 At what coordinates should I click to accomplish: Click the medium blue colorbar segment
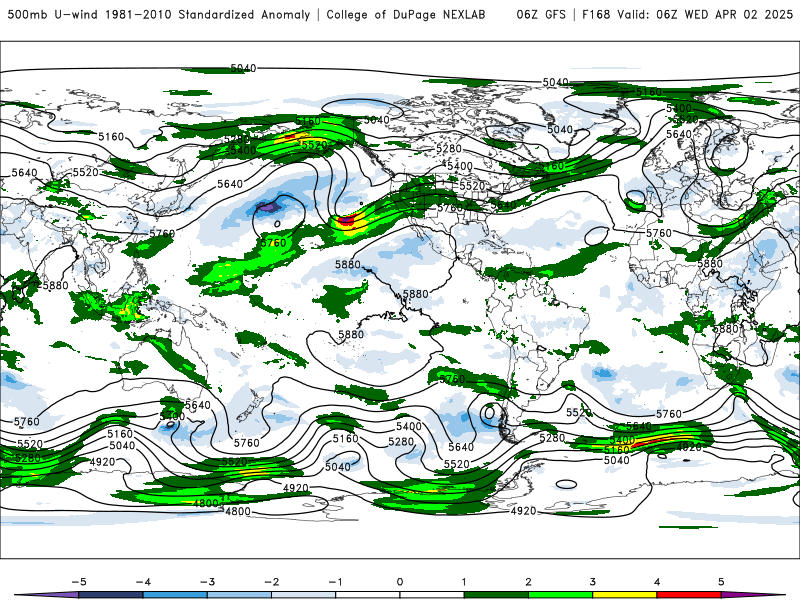pyautogui.click(x=175, y=595)
